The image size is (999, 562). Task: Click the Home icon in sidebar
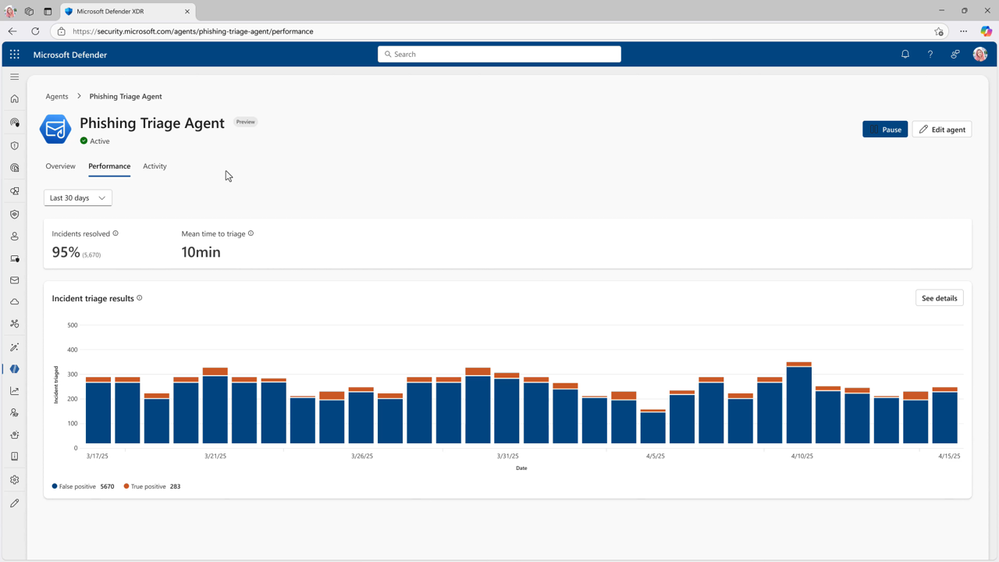[15, 99]
